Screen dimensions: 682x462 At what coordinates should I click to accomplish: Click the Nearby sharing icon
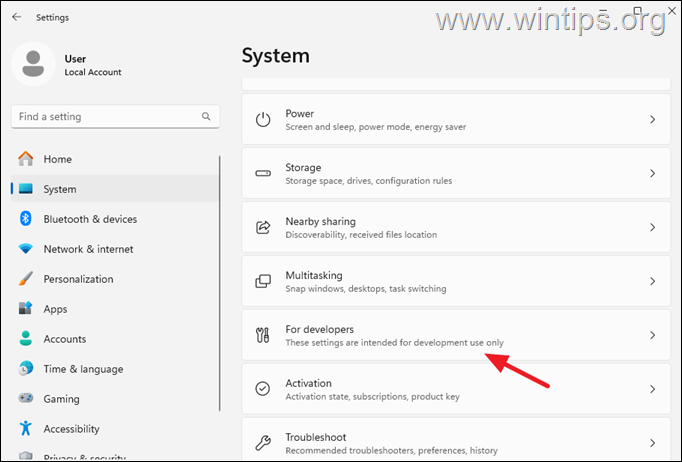point(263,227)
